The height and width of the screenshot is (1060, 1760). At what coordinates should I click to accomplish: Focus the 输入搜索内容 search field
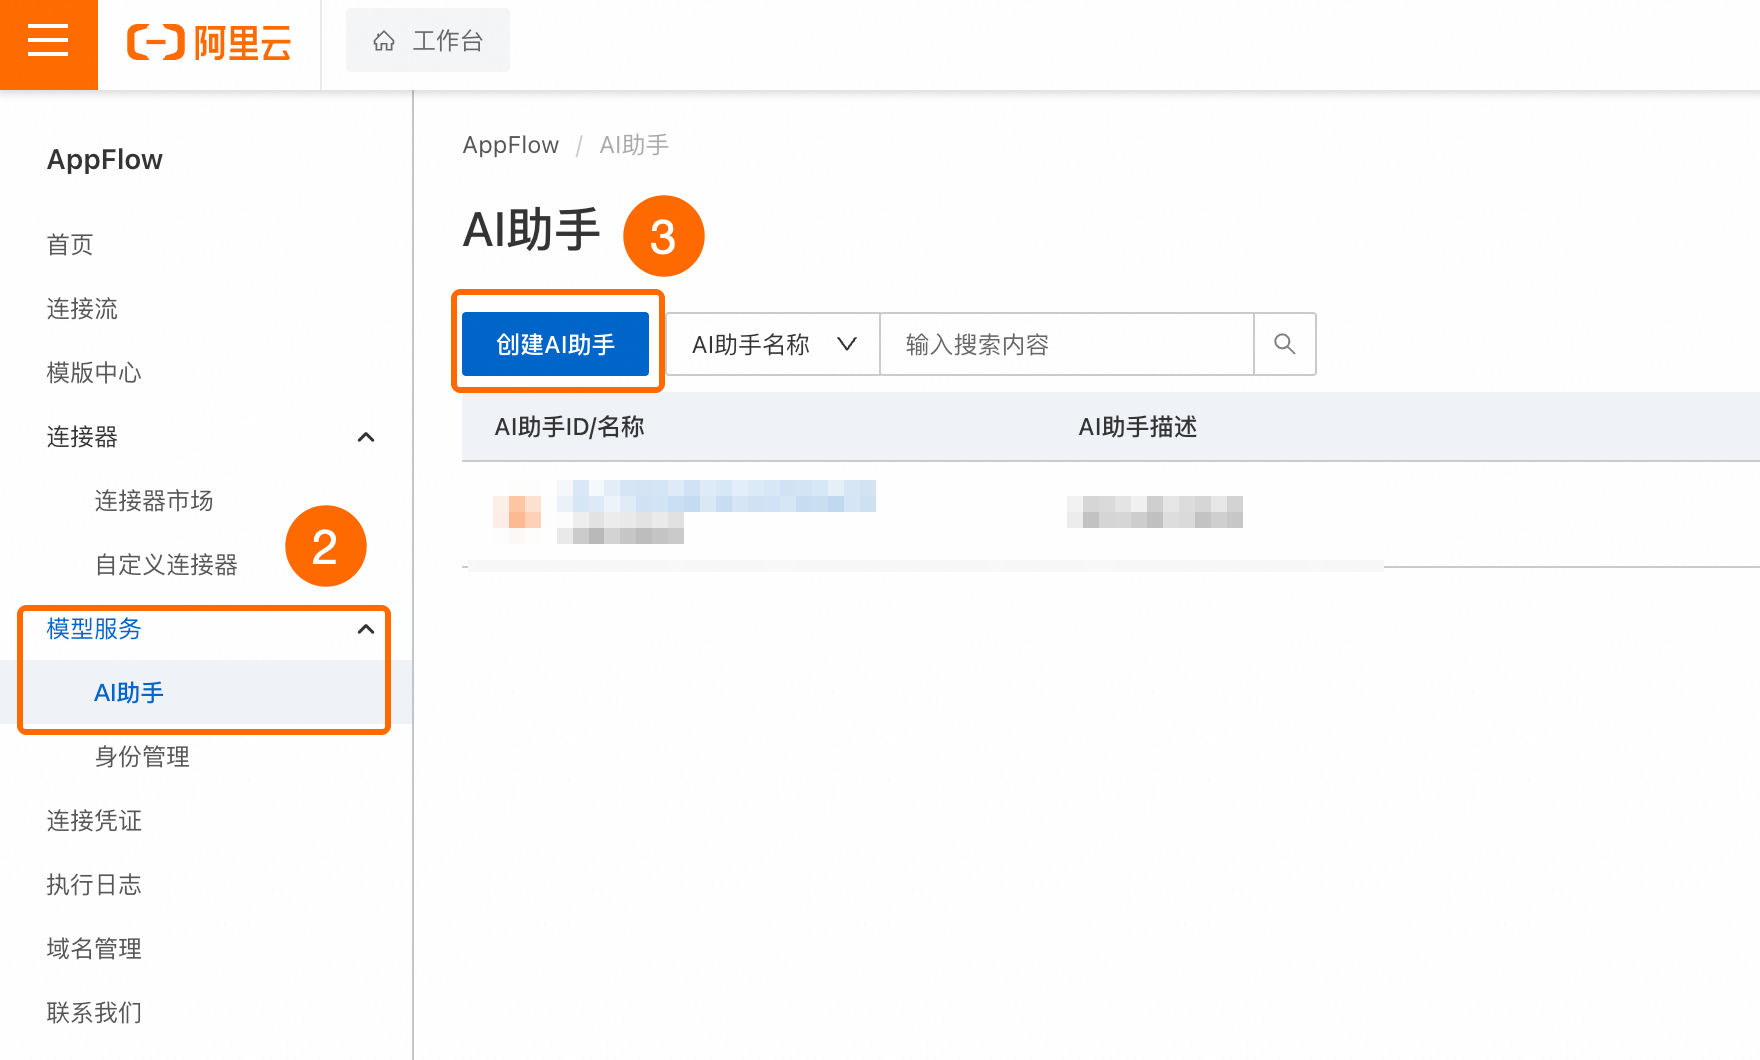1066,344
